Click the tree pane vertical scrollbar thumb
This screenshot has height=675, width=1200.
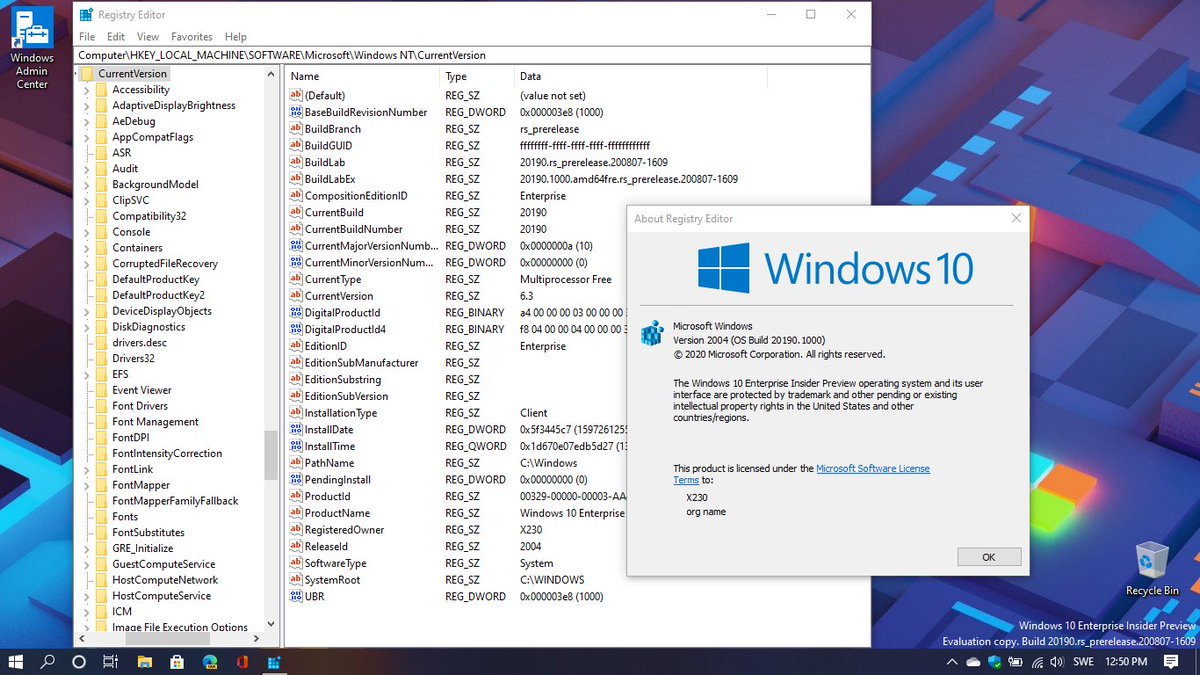coord(271,455)
